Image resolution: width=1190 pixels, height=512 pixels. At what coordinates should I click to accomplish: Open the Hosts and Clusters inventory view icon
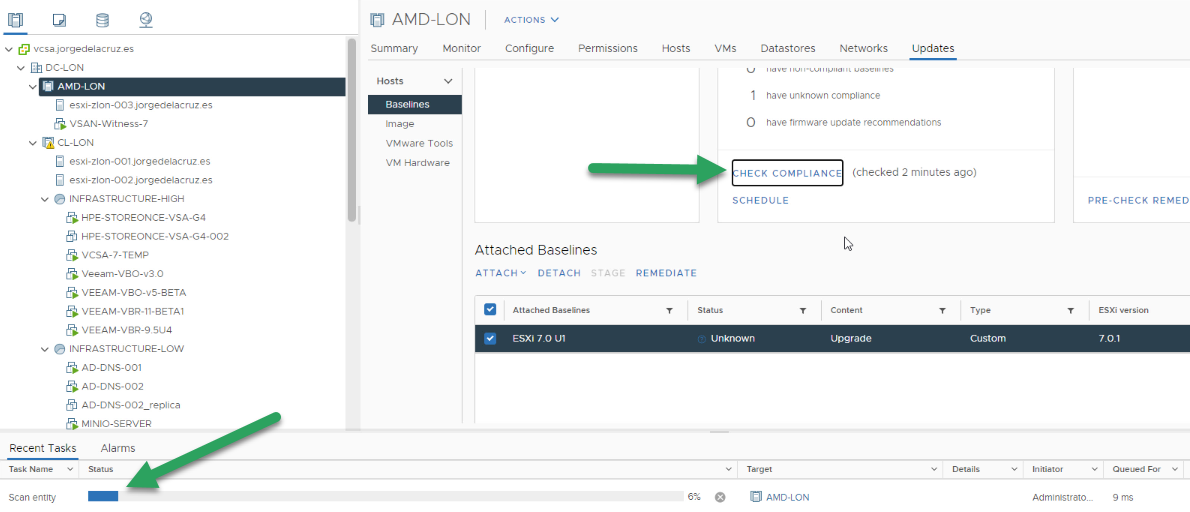tap(15, 19)
